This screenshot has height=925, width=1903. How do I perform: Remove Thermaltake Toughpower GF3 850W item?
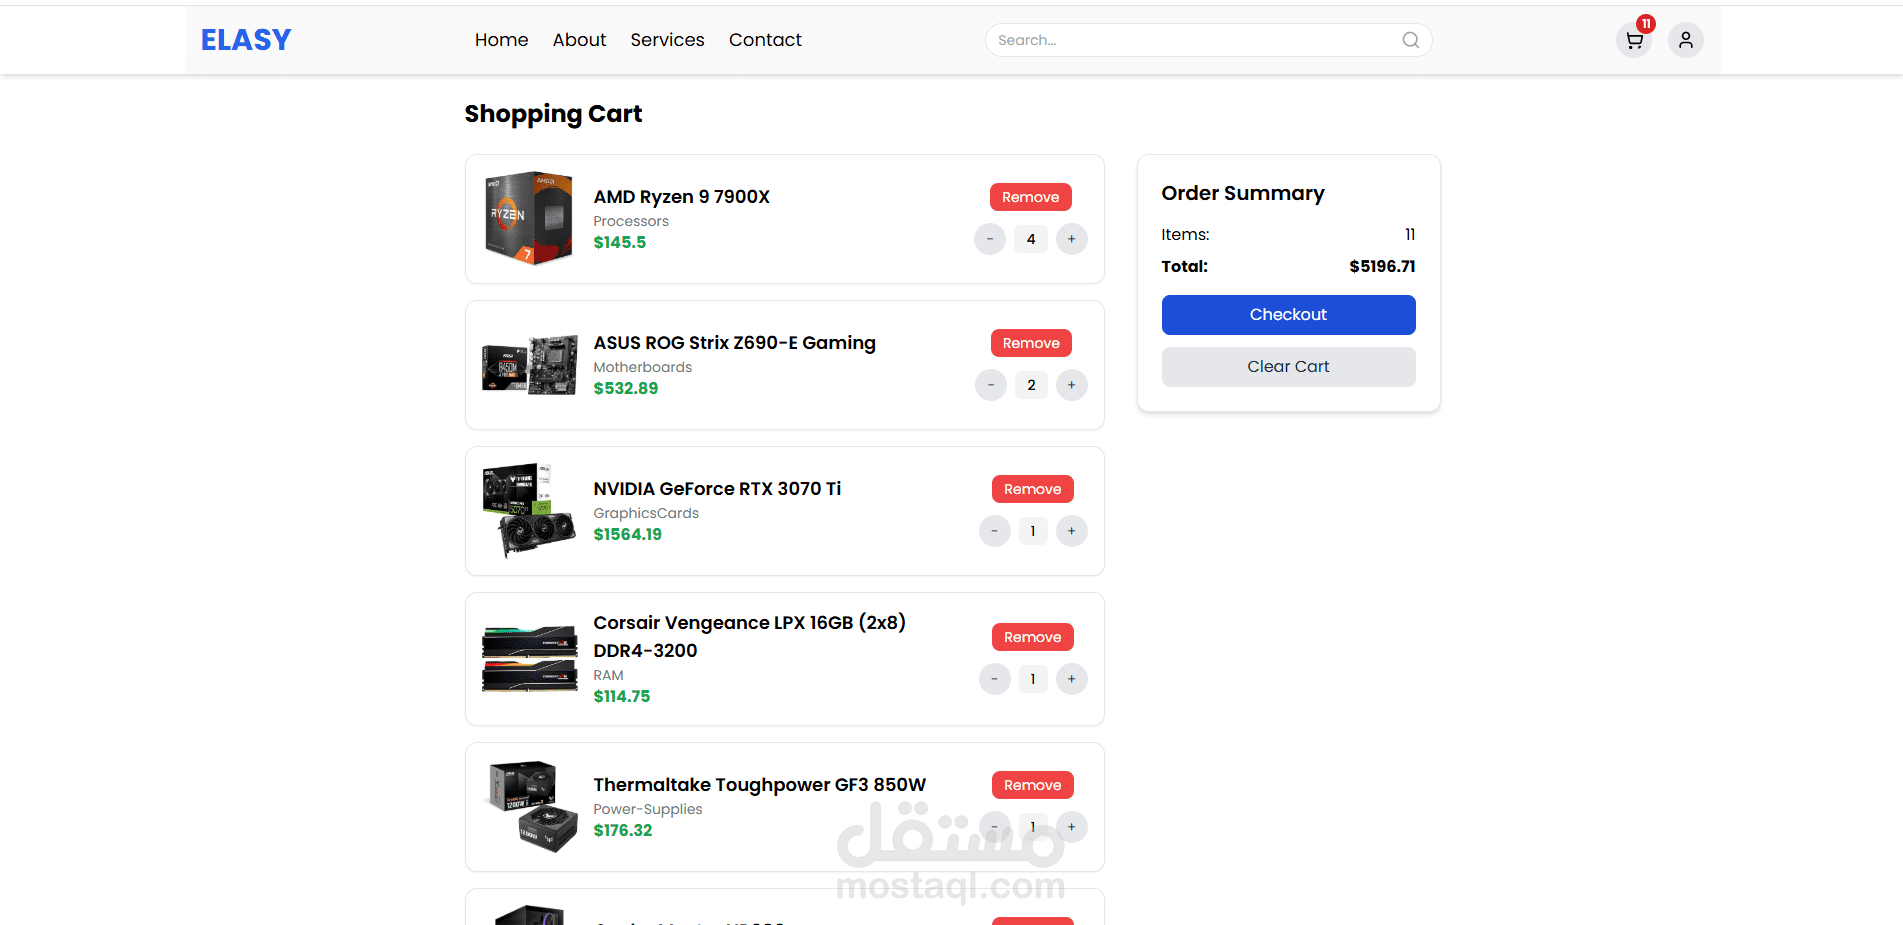click(x=1033, y=785)
